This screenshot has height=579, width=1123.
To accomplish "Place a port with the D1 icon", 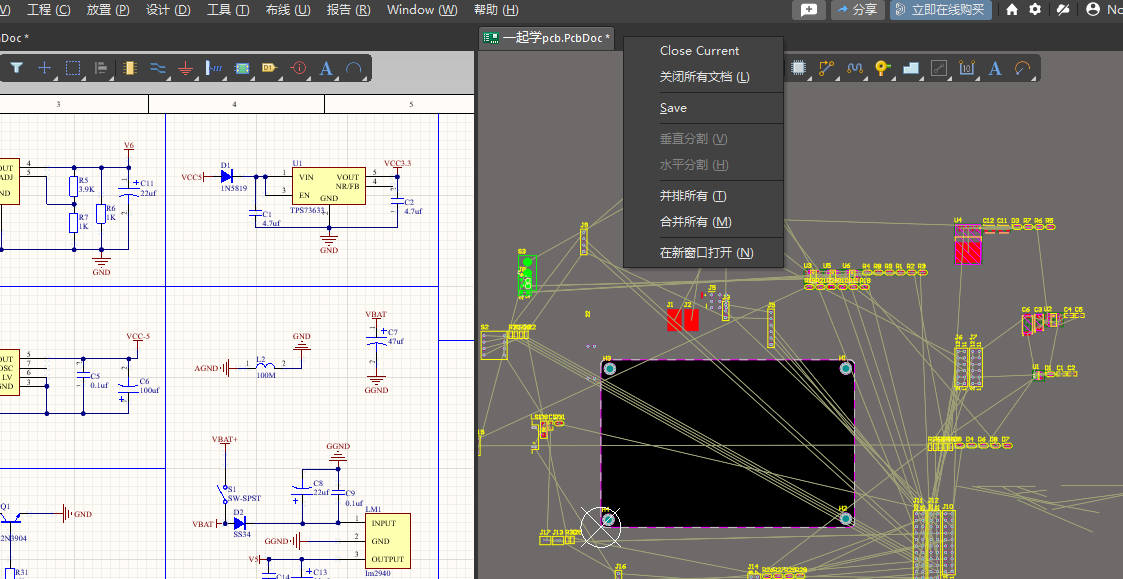I will click(269, 68).
